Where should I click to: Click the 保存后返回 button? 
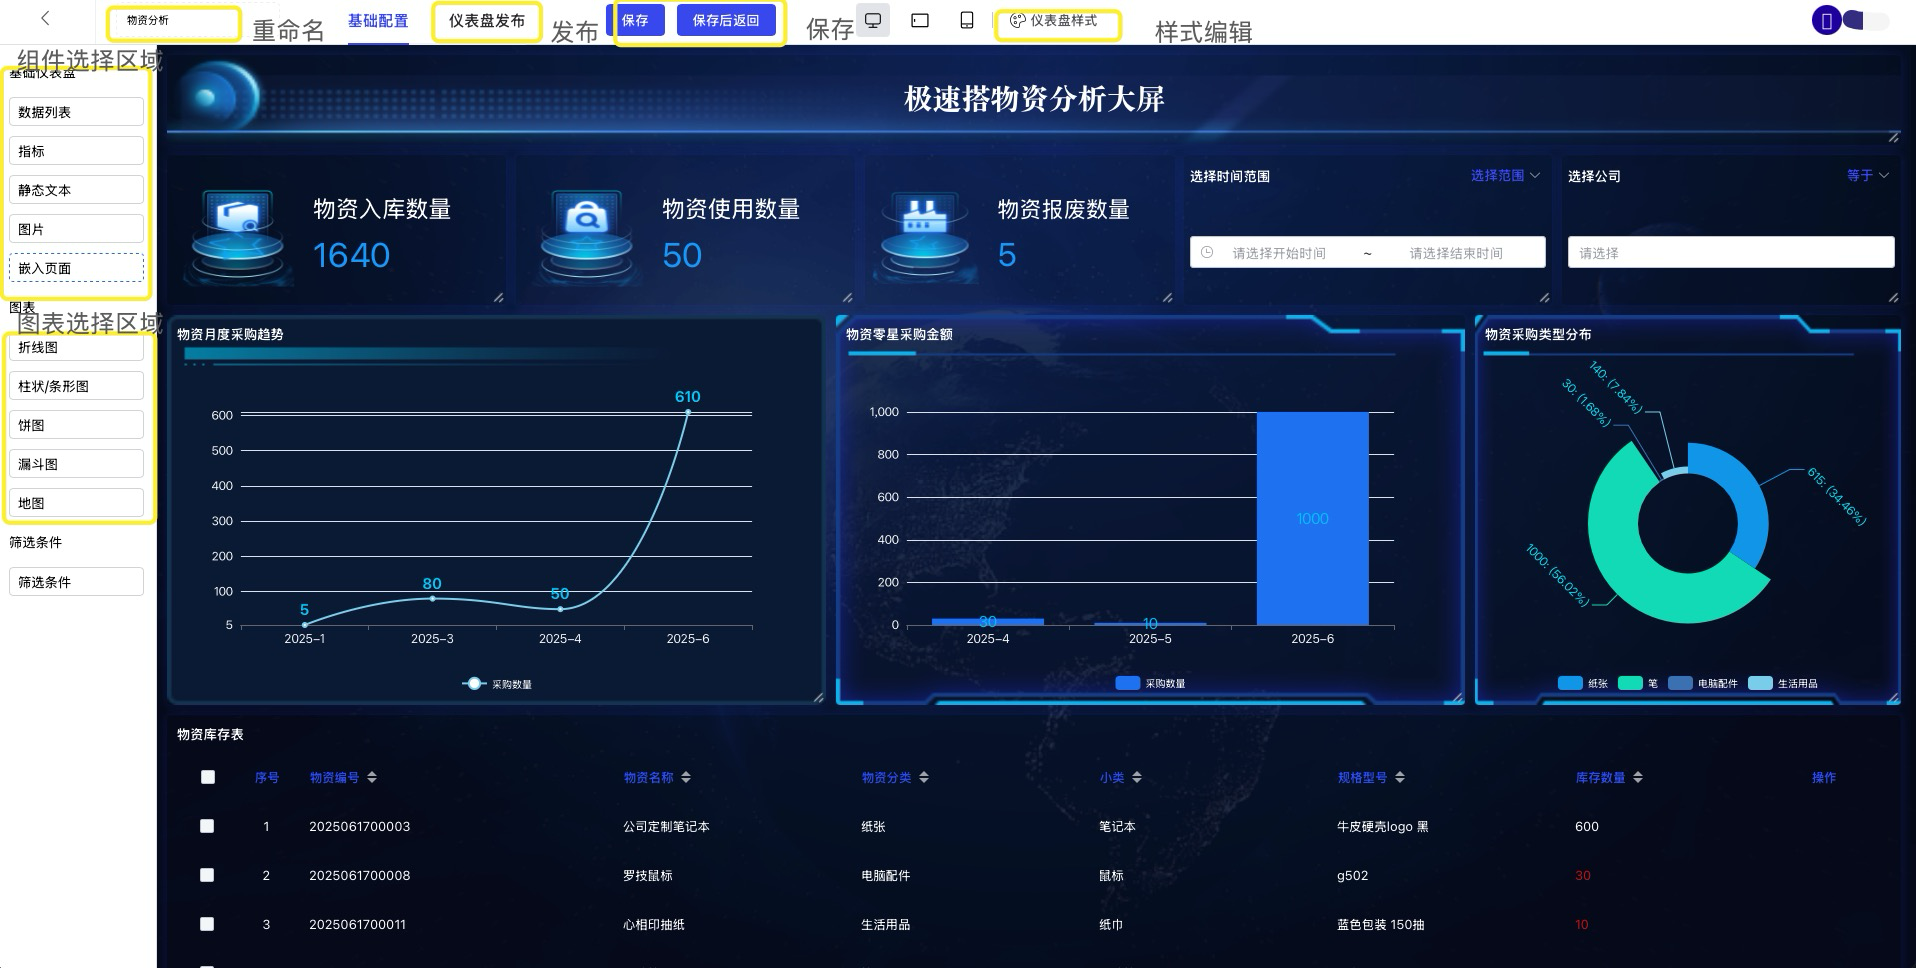pyautogui.click(x=726, y=20)
